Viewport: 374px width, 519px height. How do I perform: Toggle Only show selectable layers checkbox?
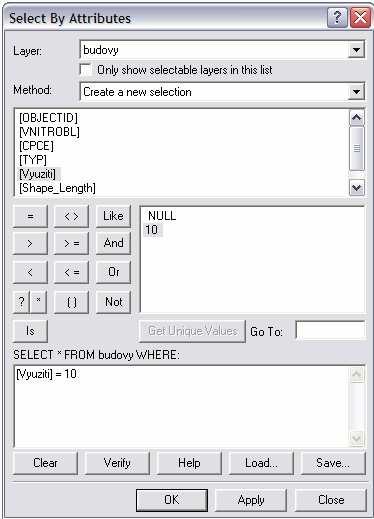(86, 70)
